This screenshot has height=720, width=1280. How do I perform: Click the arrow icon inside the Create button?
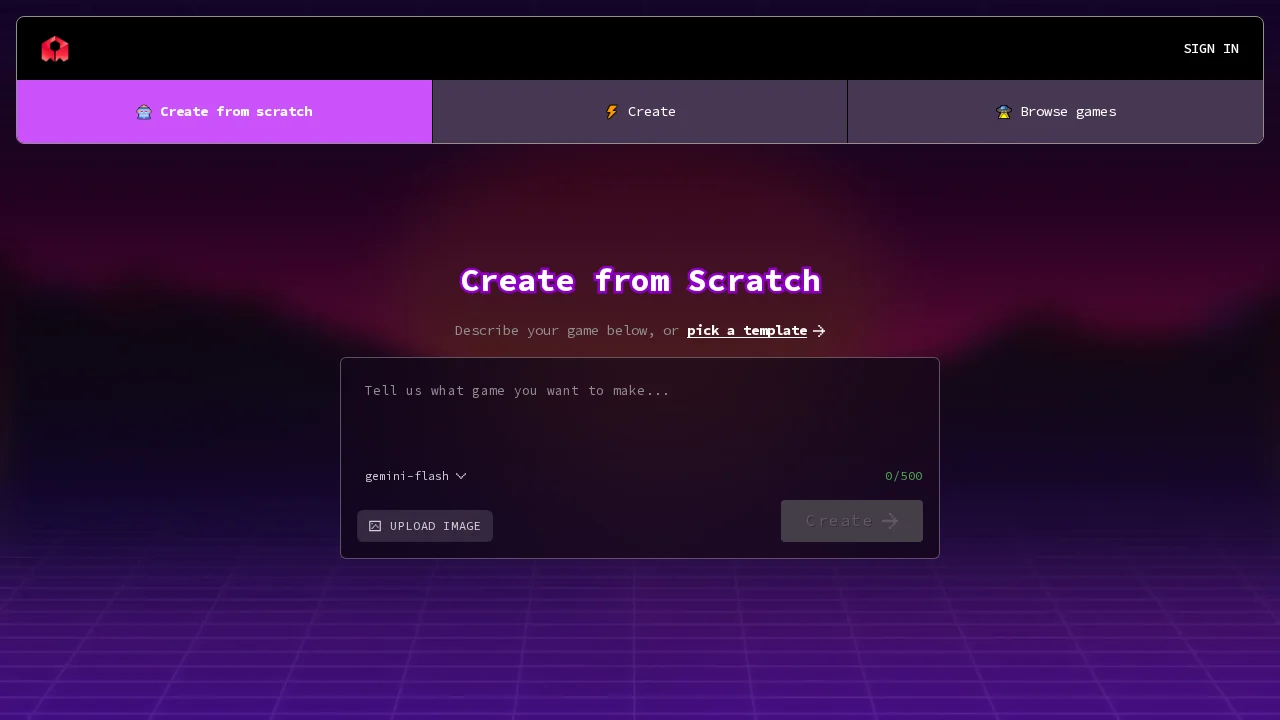[x=890, y=521]
